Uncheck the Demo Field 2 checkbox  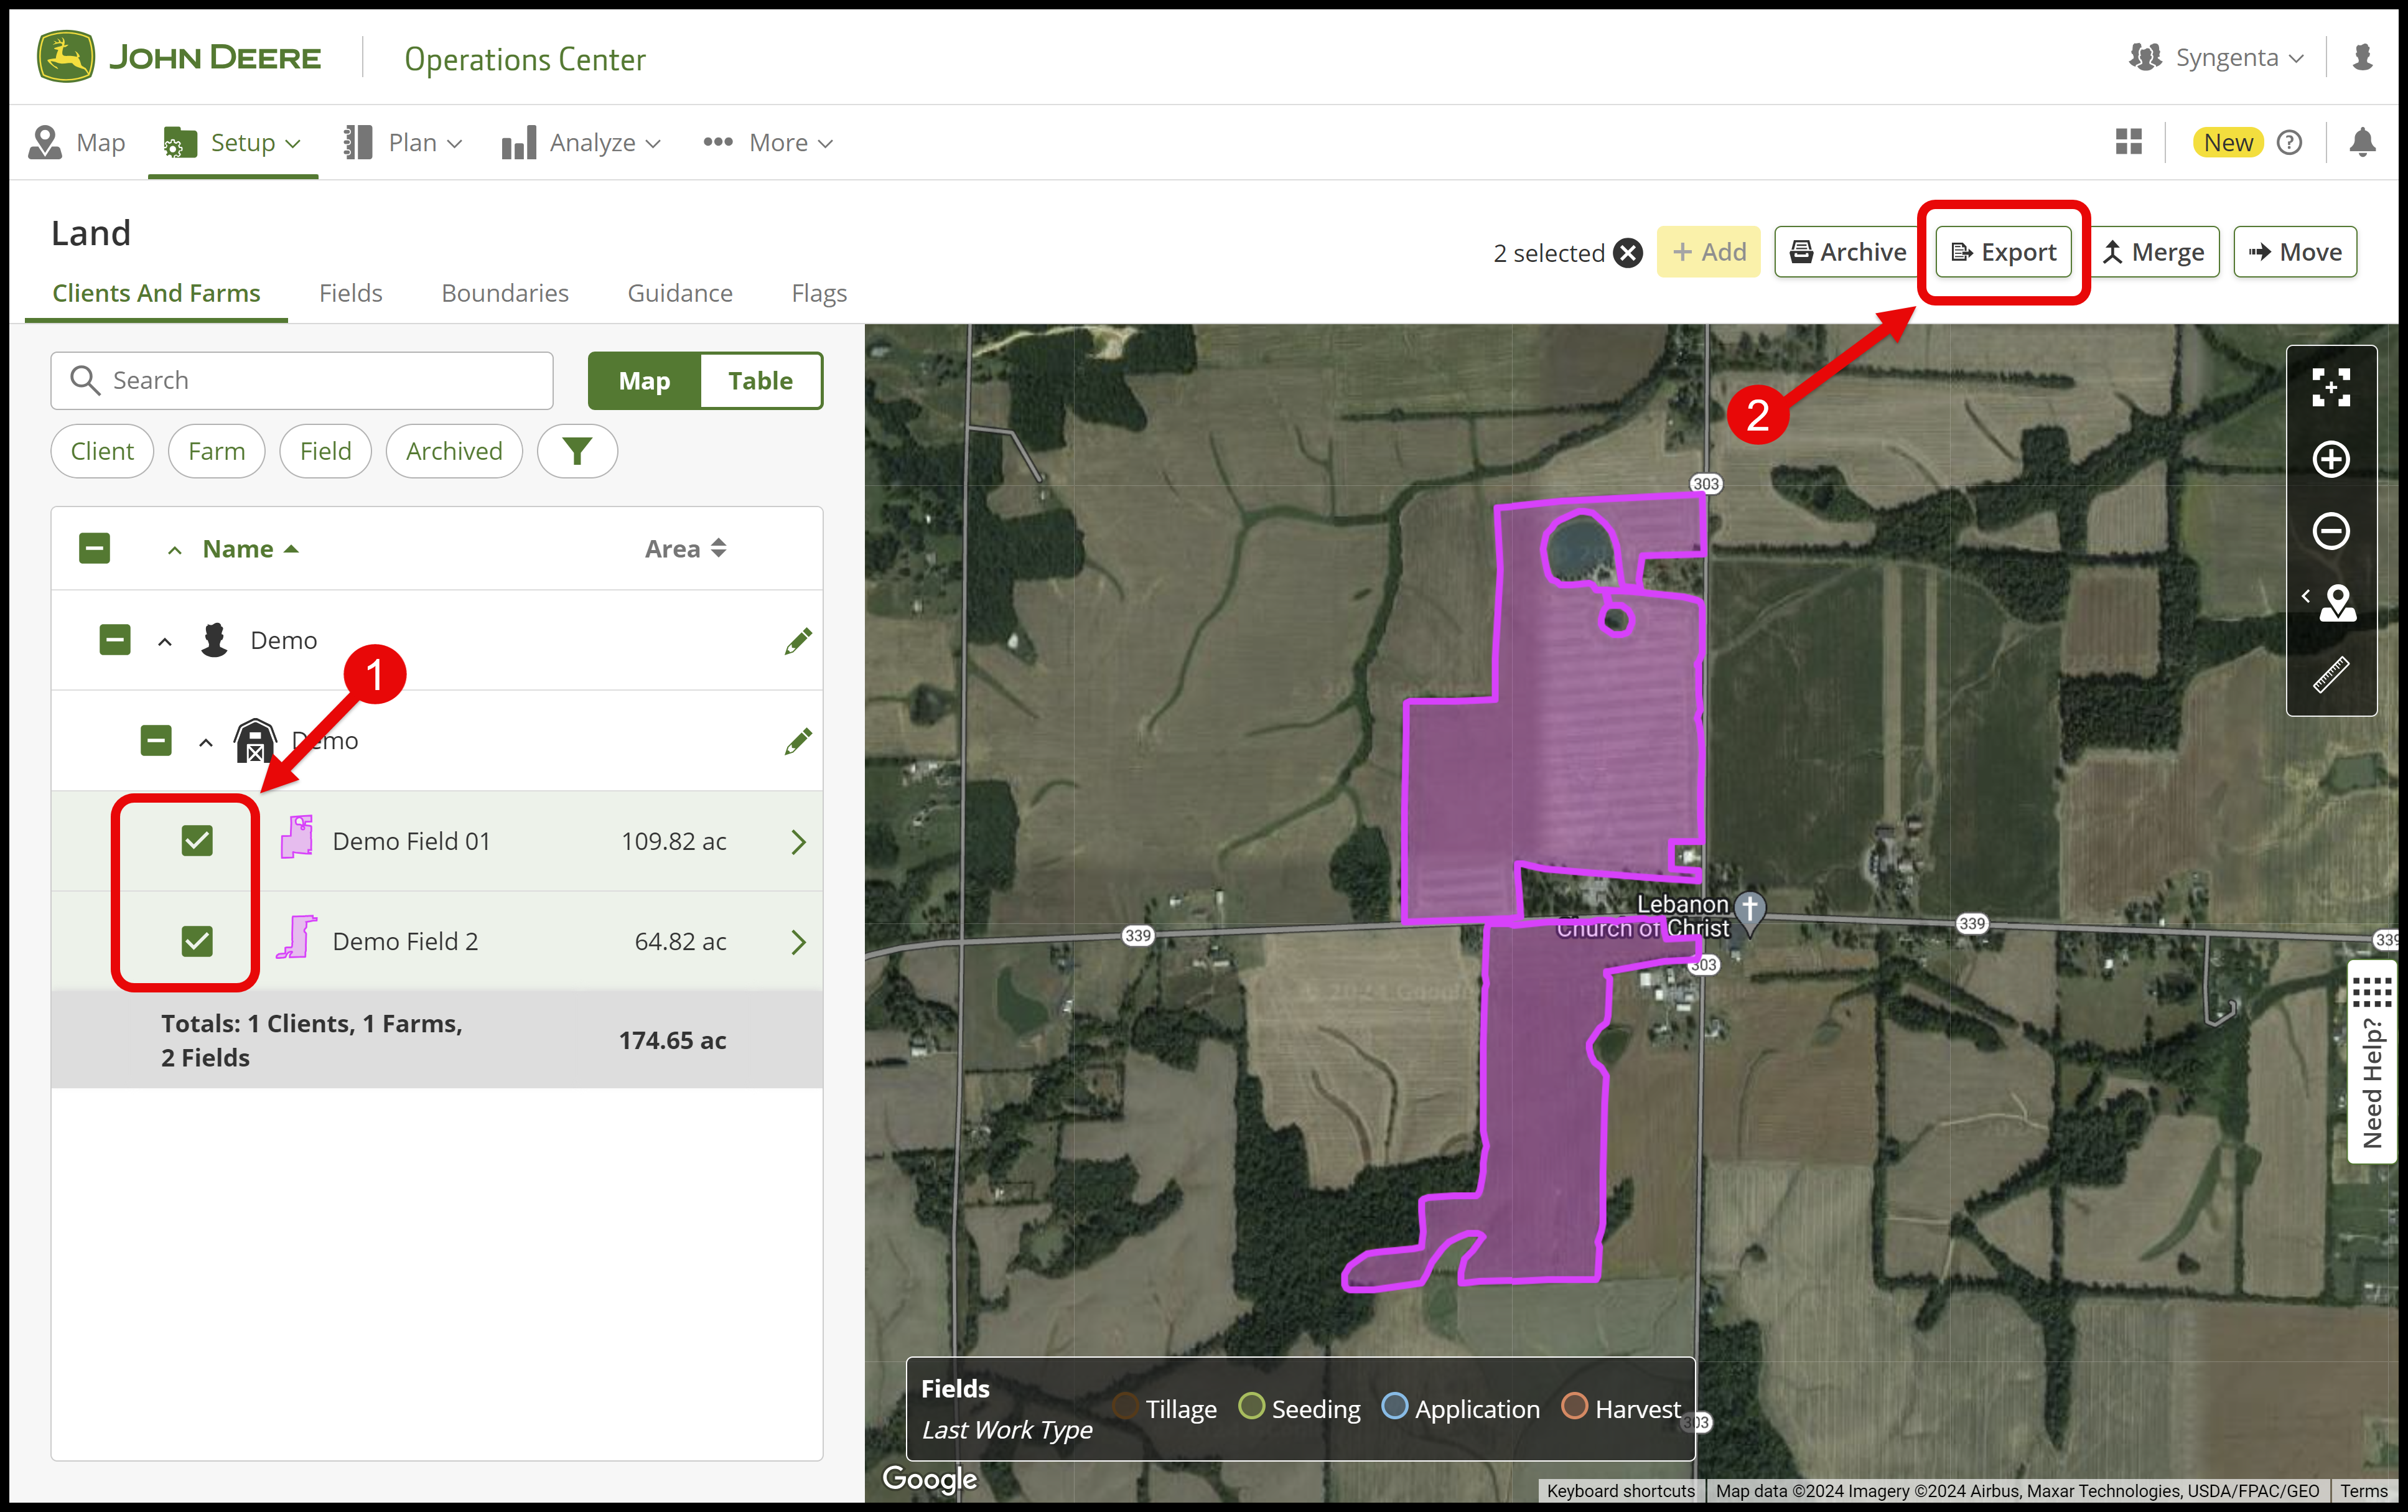pyautogui.click(x=197, y=941)
